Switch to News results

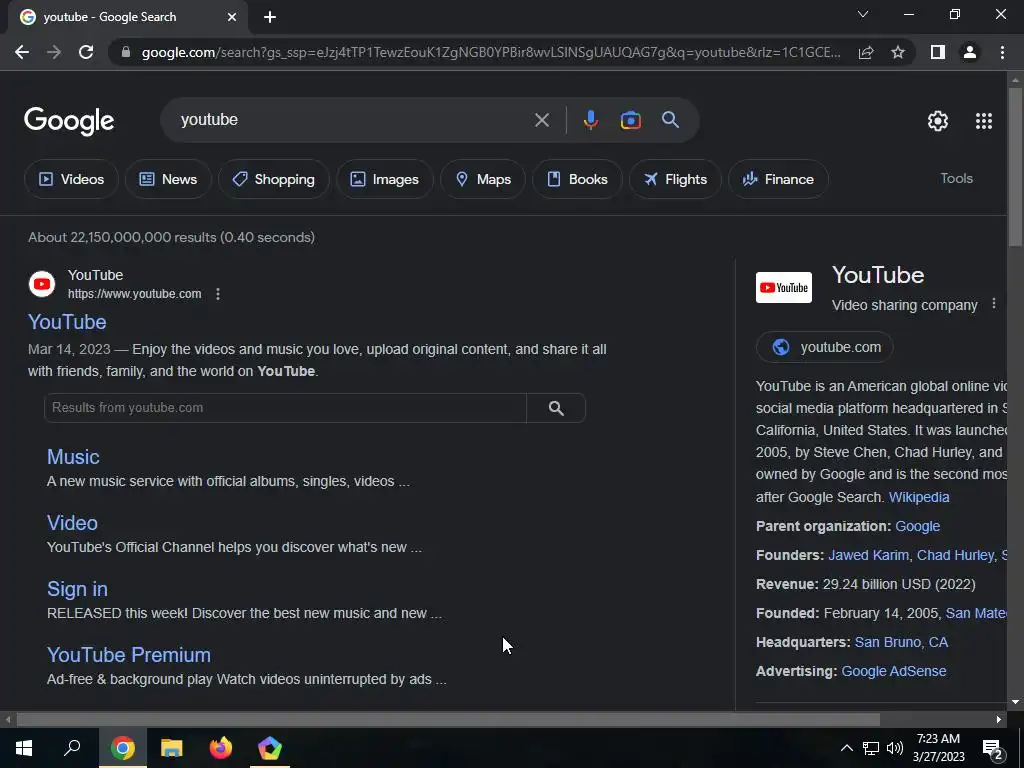coord(168,179)
